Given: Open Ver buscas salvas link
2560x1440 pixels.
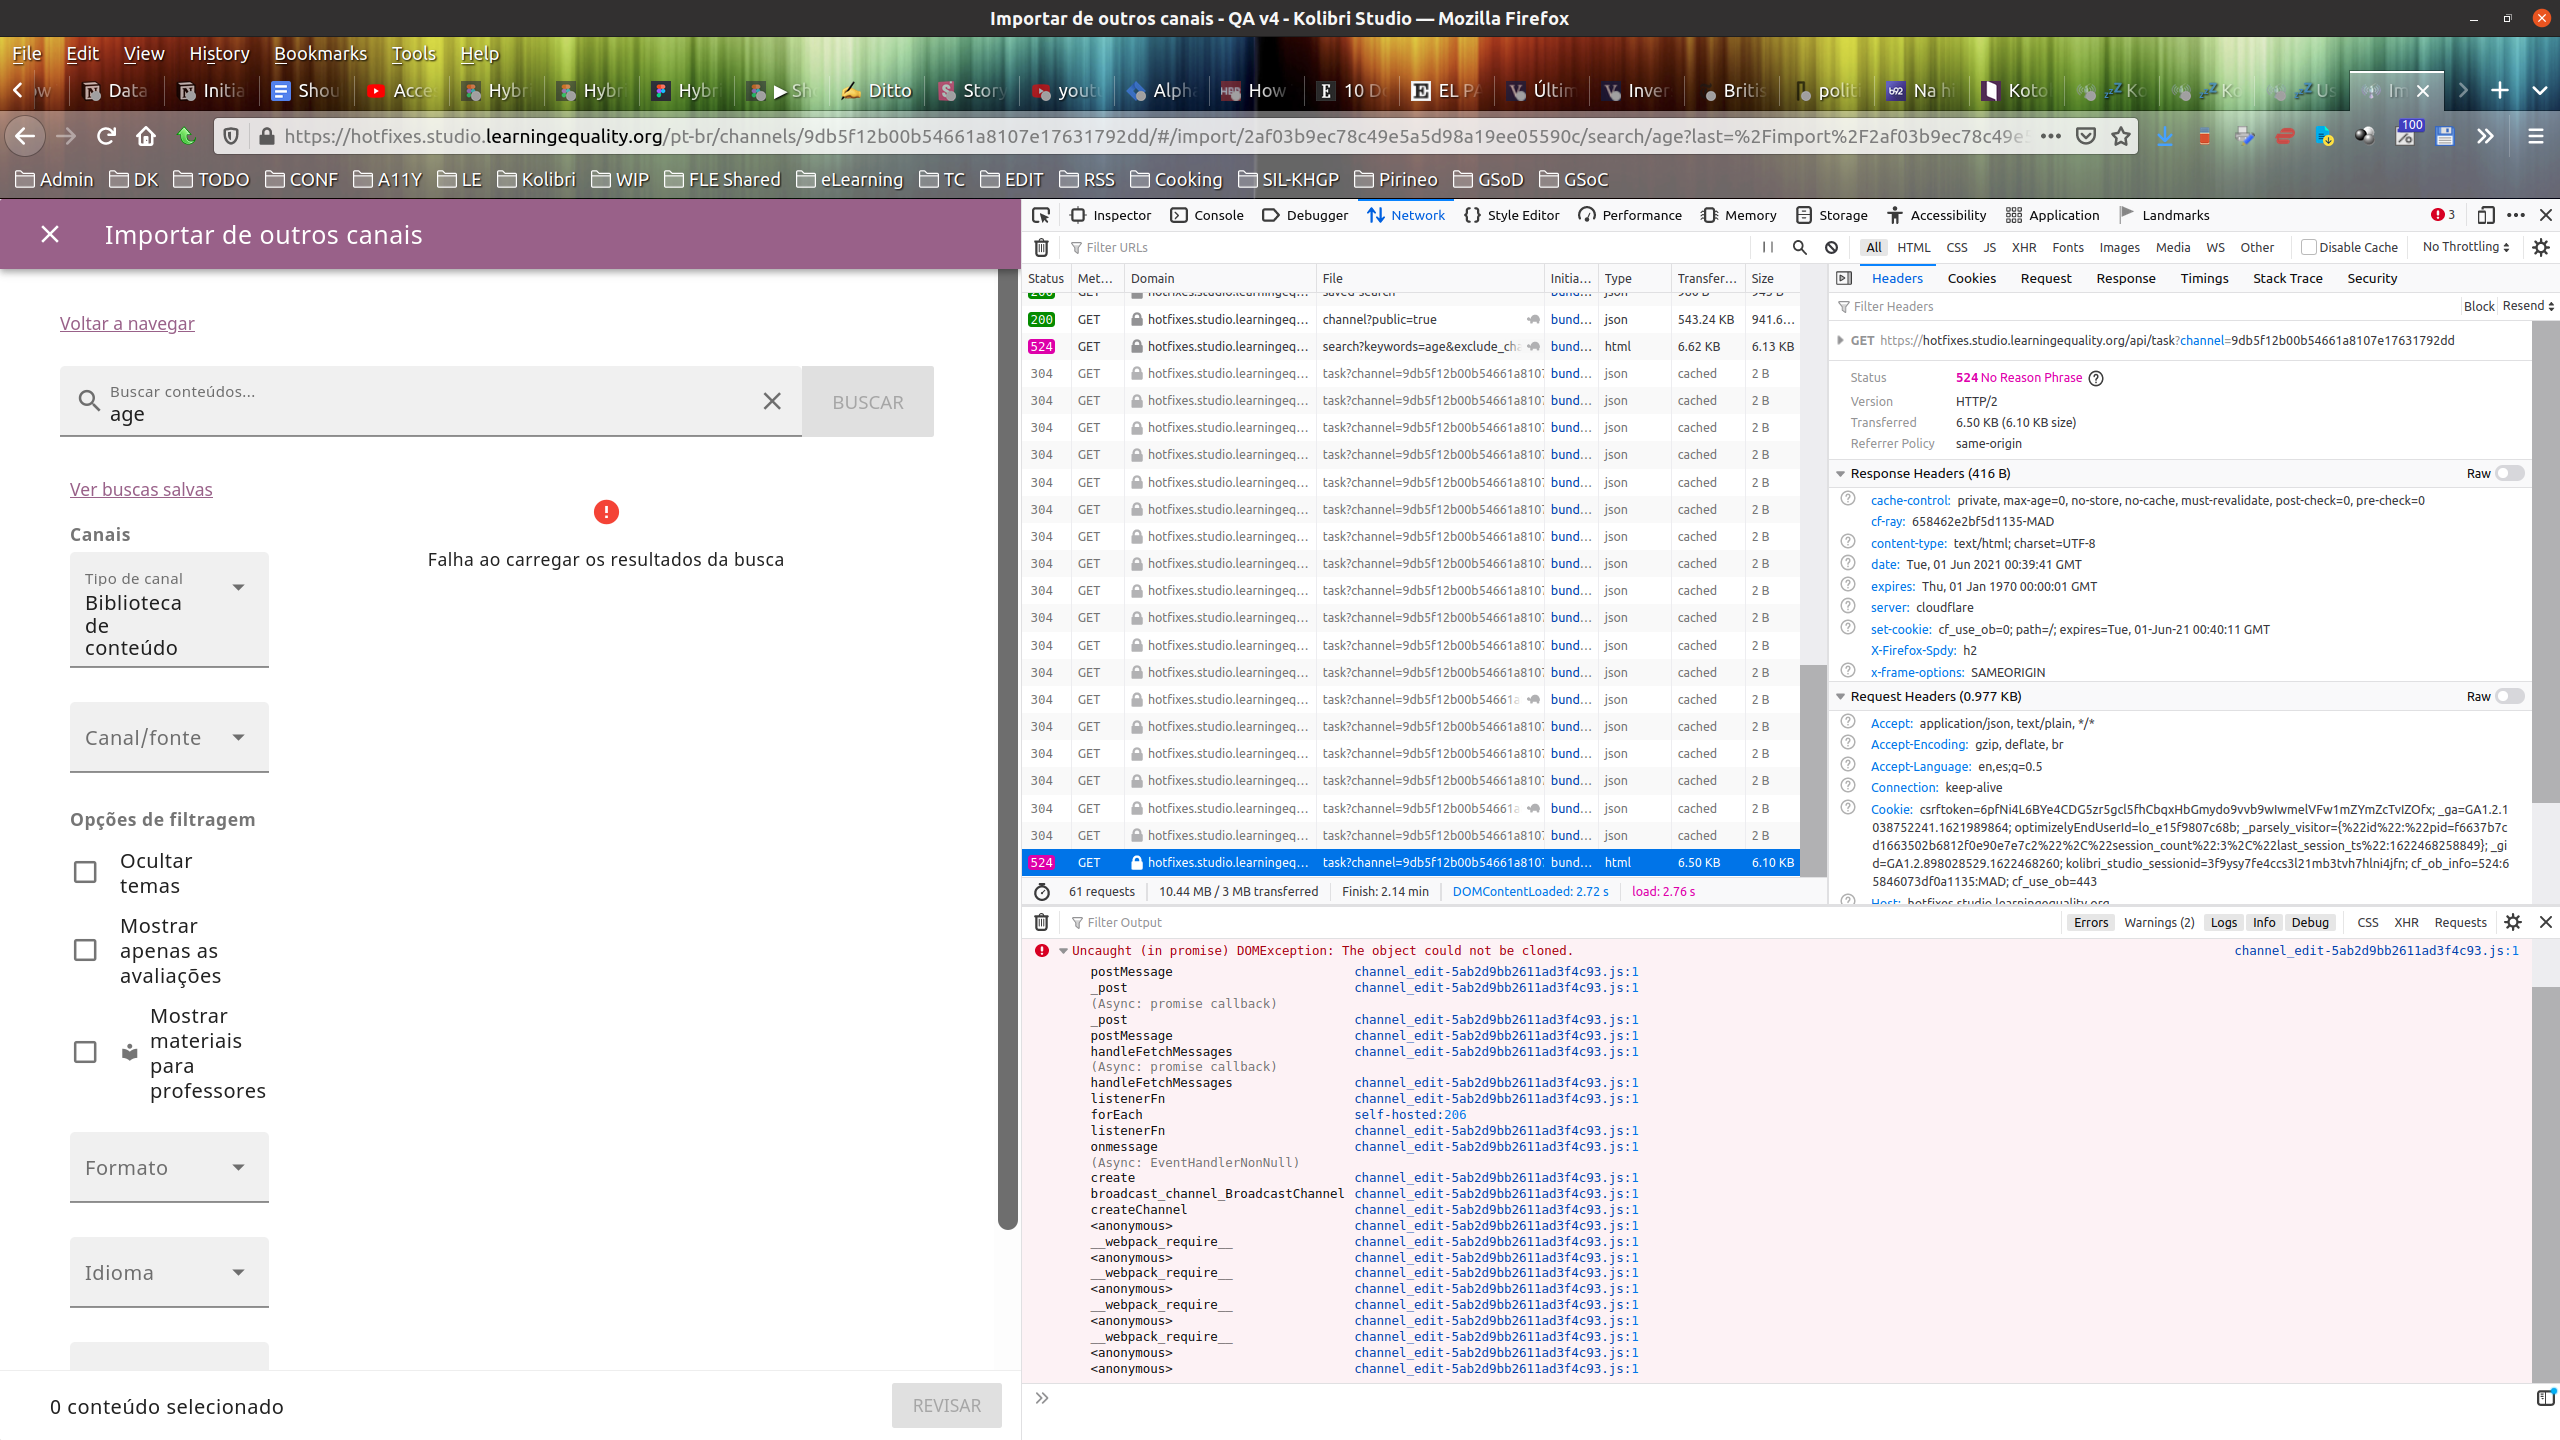Looking at the screenshot, I should pyautogui.click(x=141, y=489).
